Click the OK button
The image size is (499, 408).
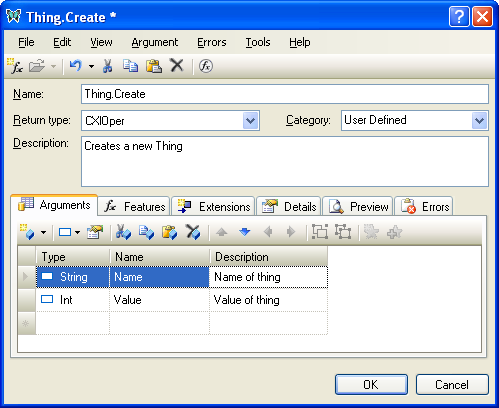pyautogui.click(x=371, y=385)
